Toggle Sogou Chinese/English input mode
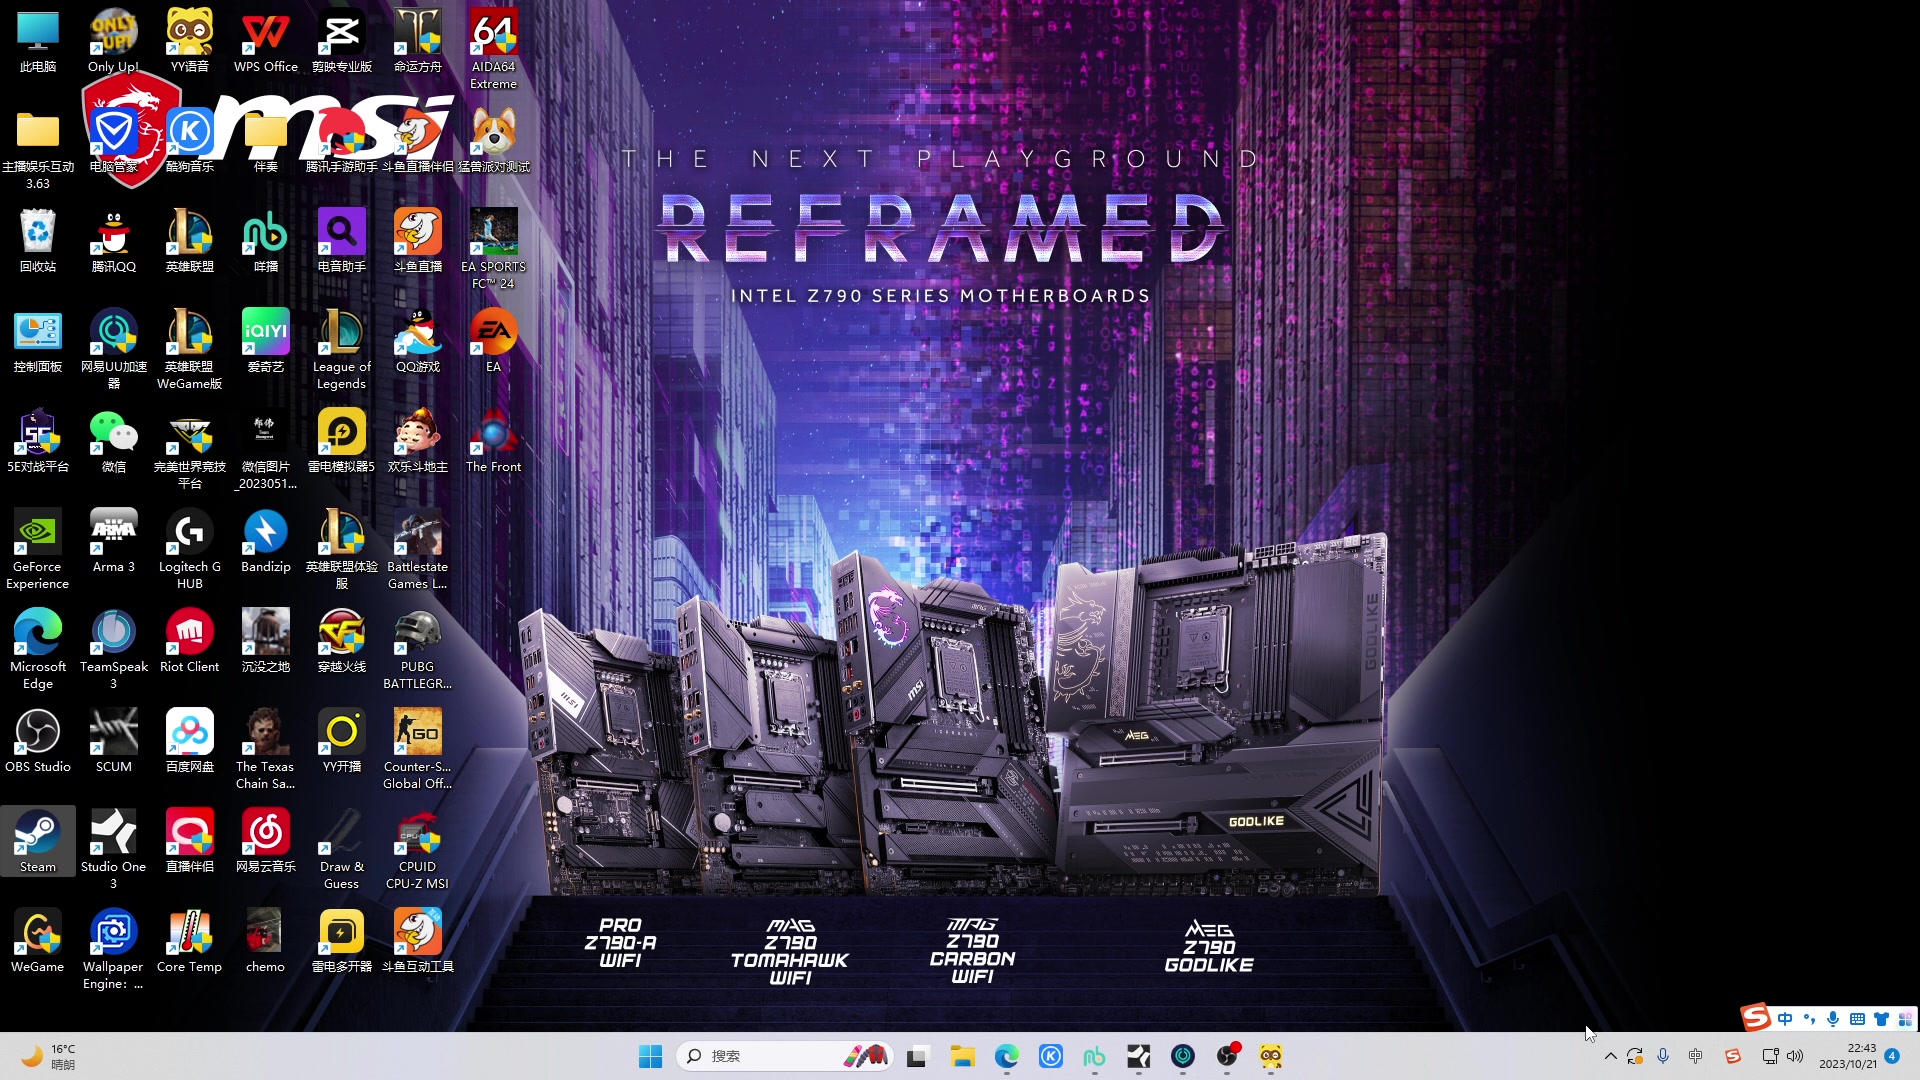This screenshot has width=1920, height=1080. click(1785, 1019)
